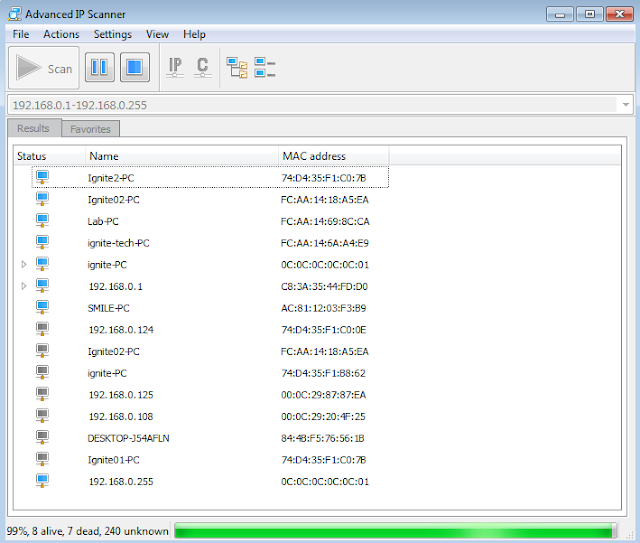The height and width of the screenshot is (543, 640).
Task: Click the gray computer icon for 192.168.0.108
Action: pos(42,416)
